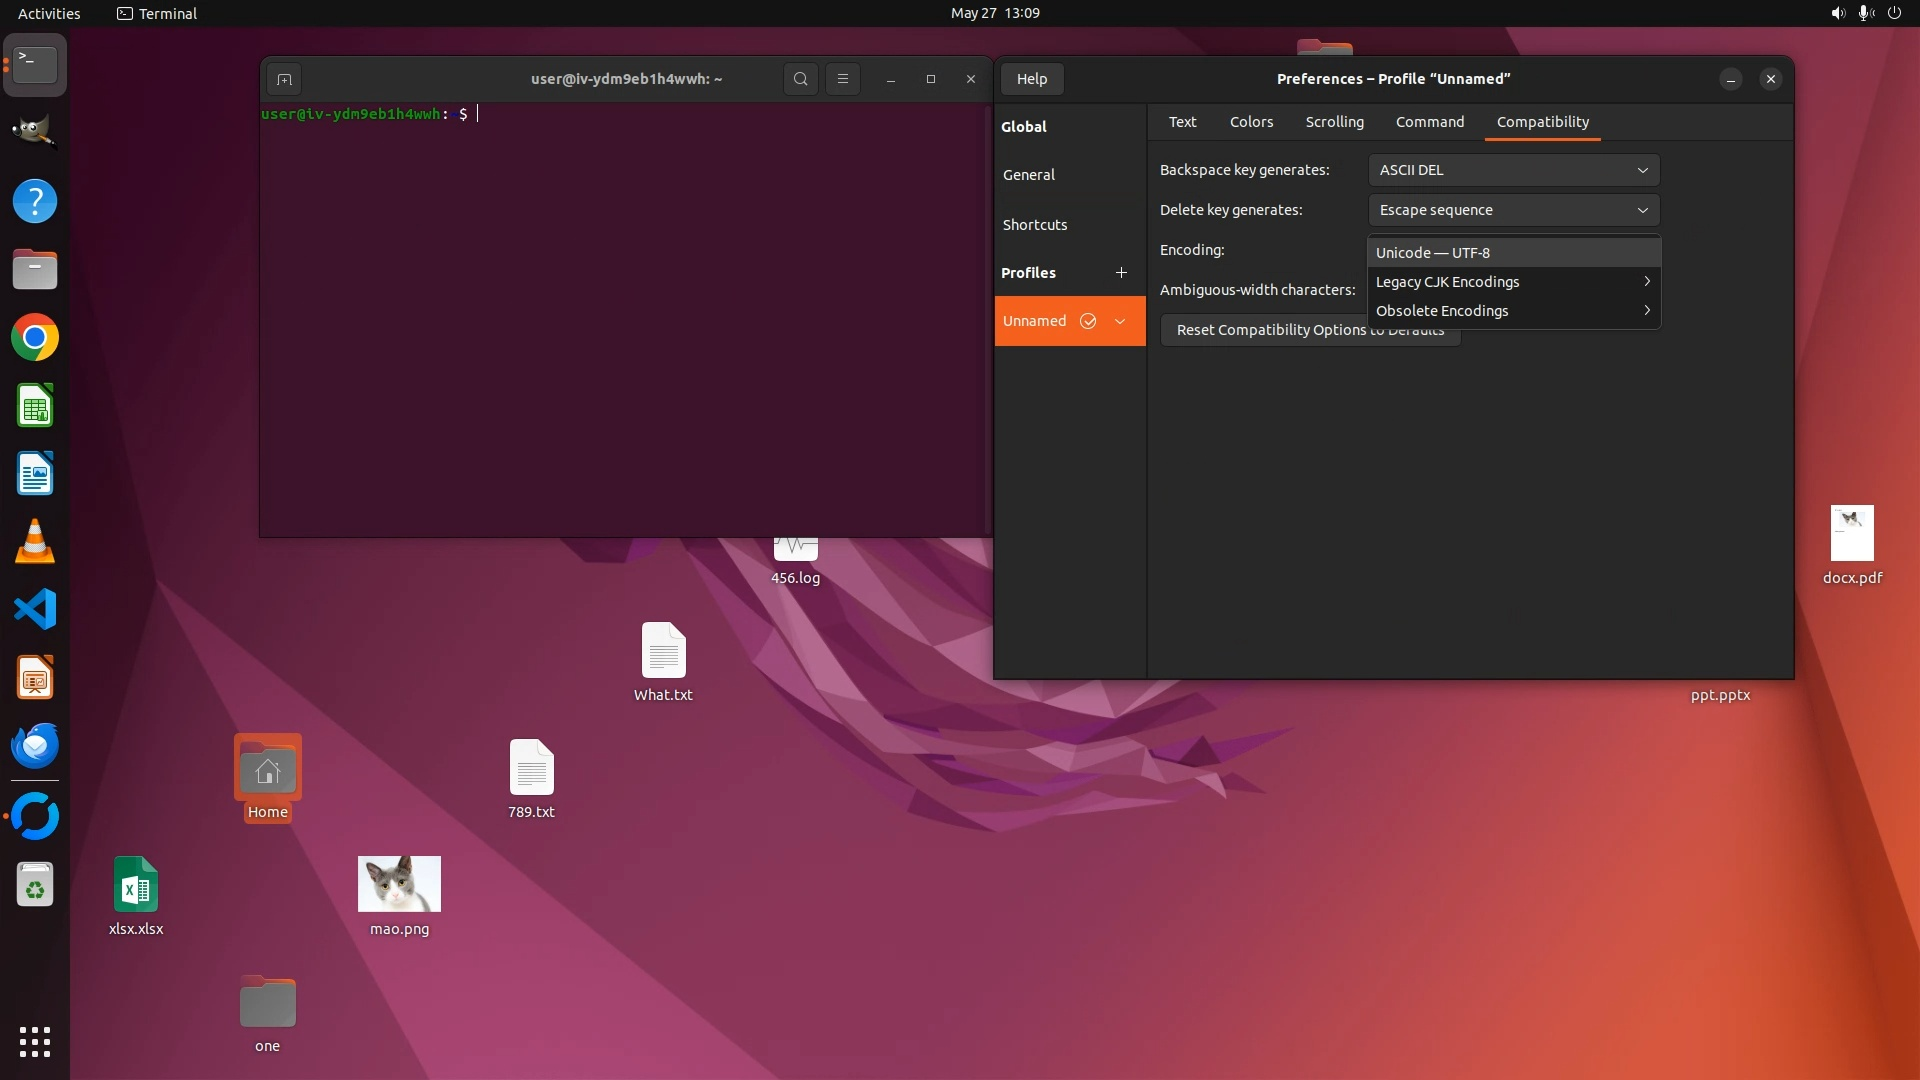Open Delete key generates dropdown

[1513, 210]
